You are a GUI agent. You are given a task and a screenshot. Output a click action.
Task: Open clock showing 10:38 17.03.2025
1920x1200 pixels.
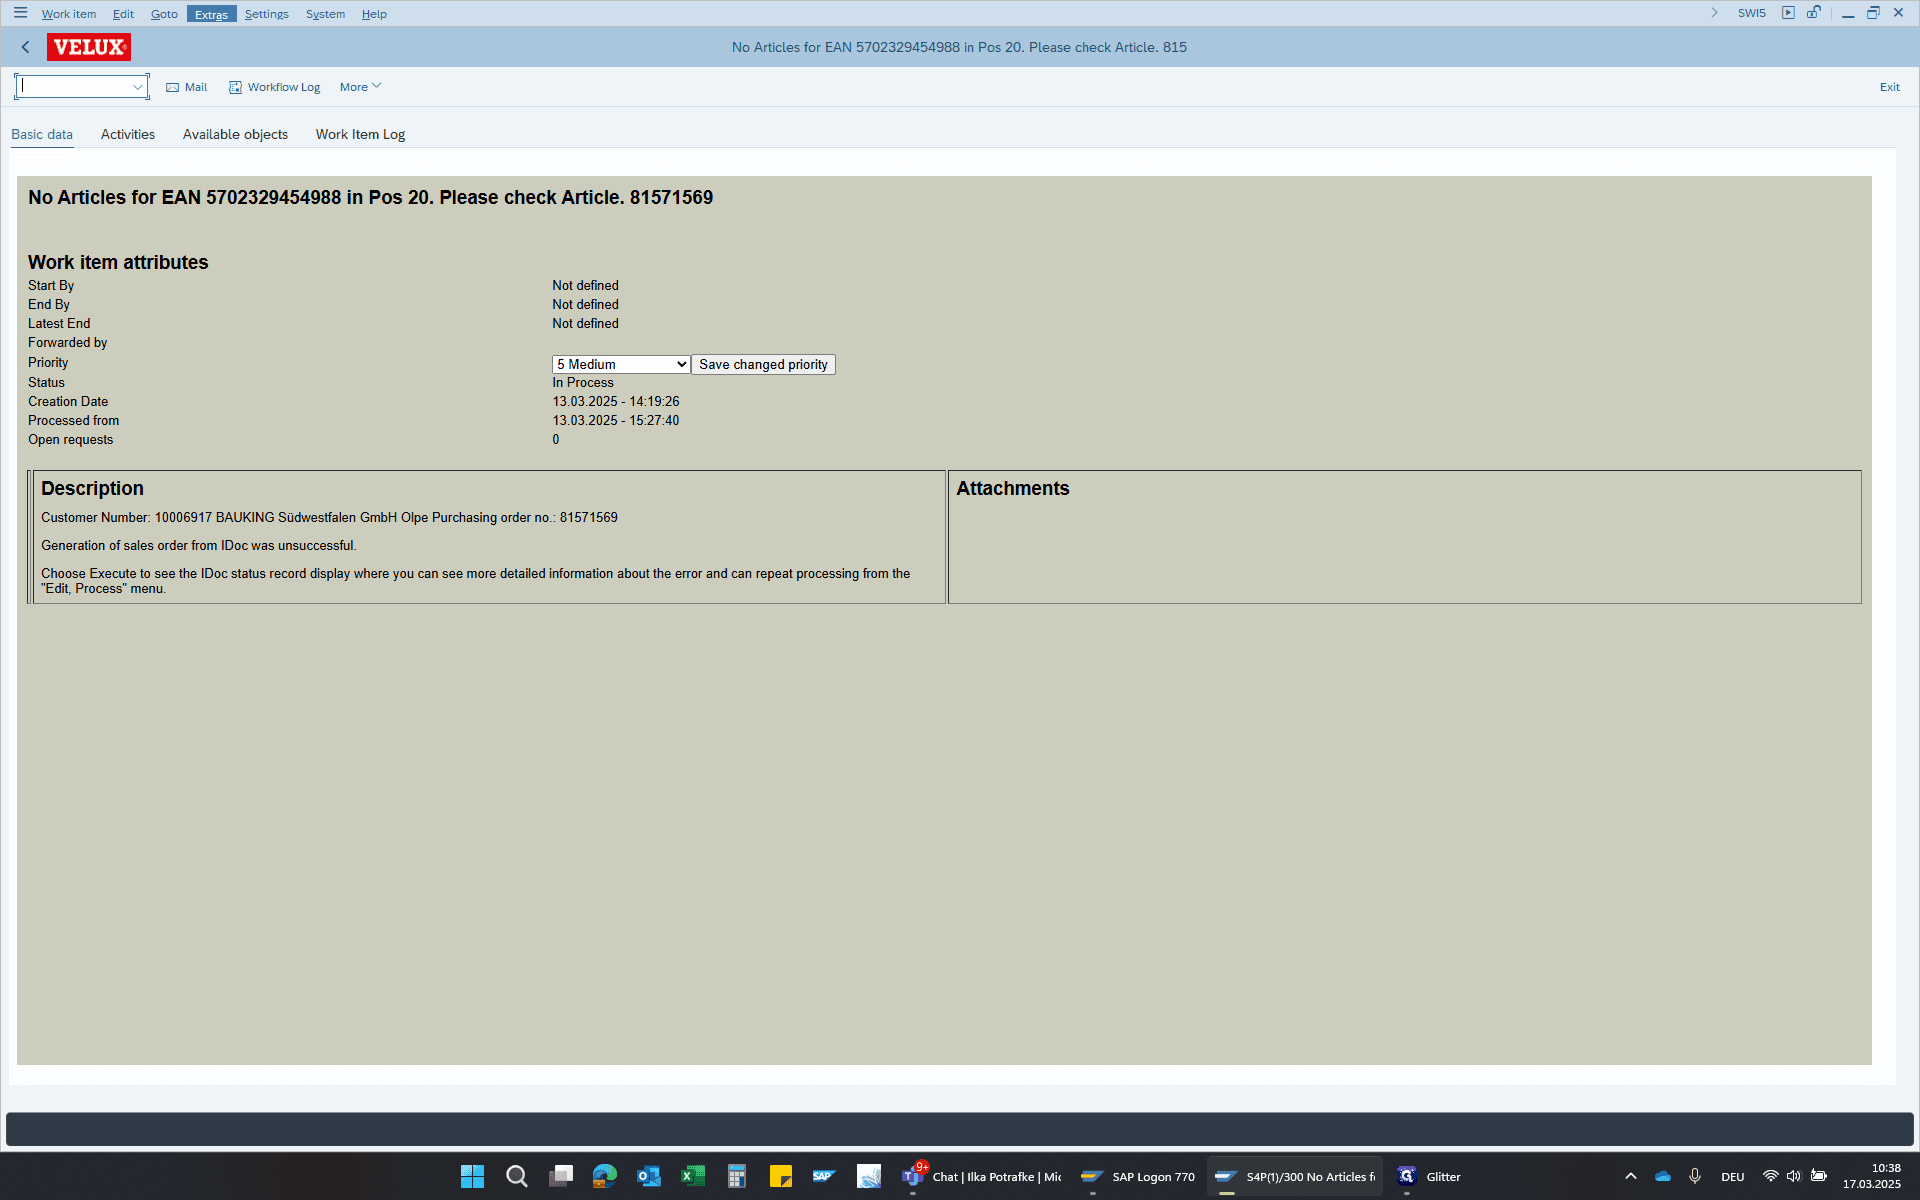click(1871, 1176)
